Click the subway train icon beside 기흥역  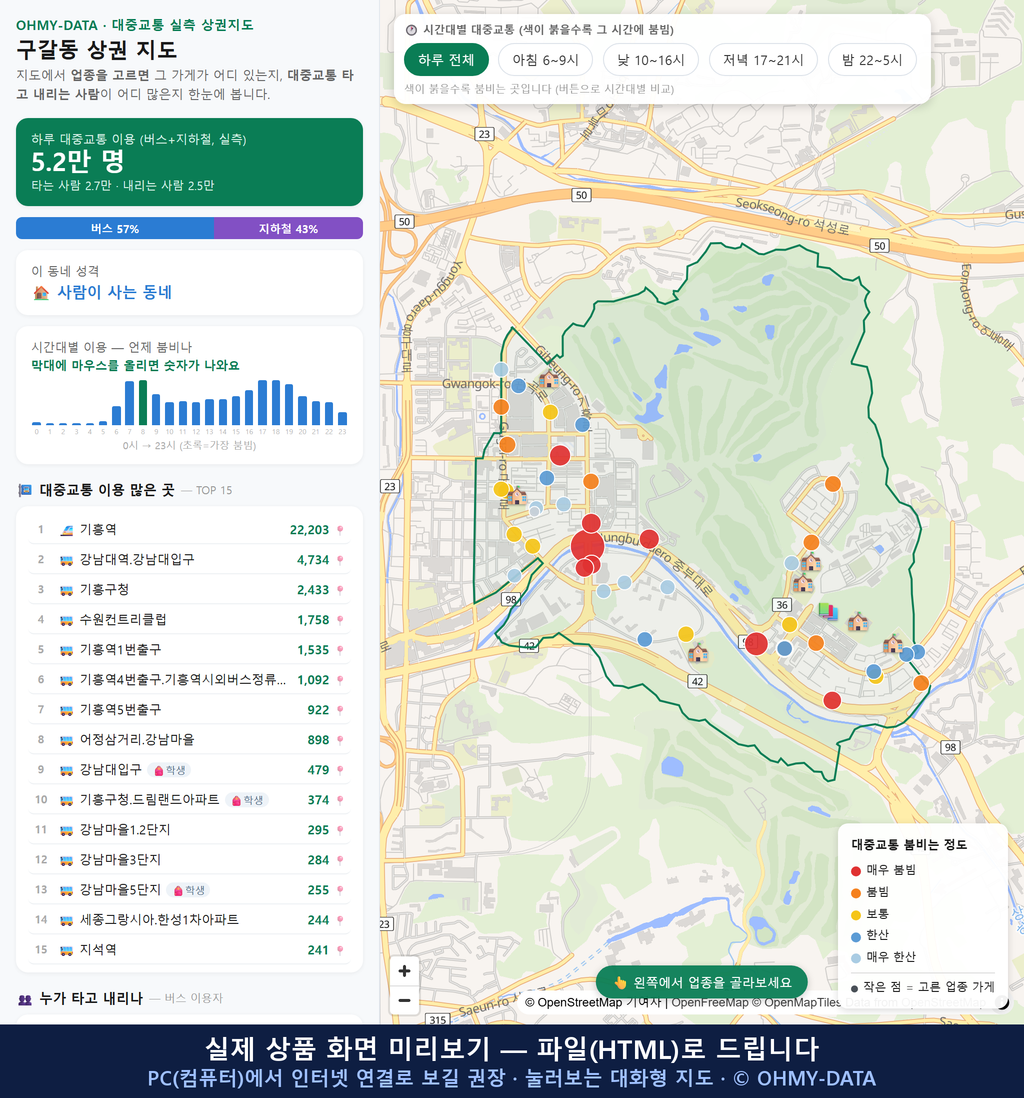[x=67, y=530]
